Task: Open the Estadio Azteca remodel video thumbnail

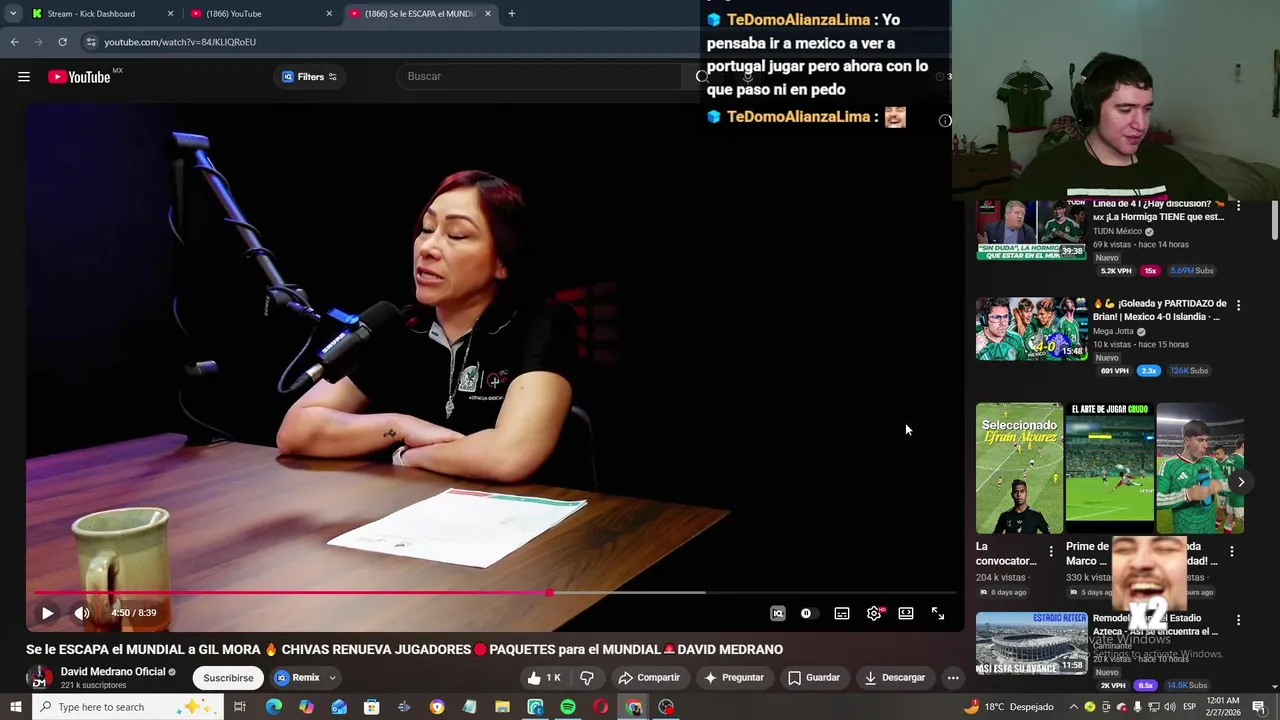Action: [1031, 643]
